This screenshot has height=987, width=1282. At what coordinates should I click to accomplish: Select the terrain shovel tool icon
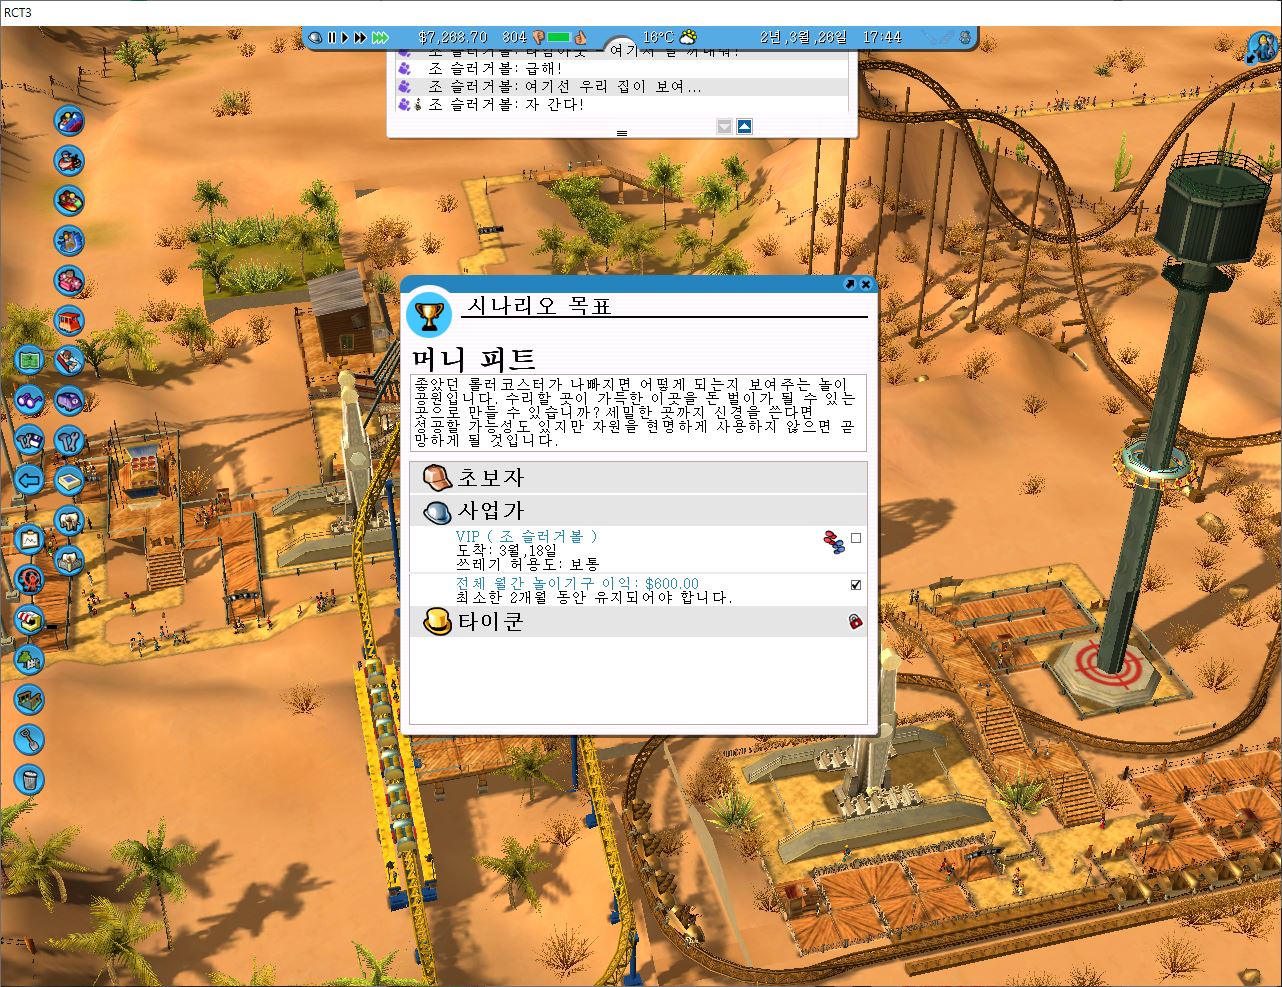[29, 740]
